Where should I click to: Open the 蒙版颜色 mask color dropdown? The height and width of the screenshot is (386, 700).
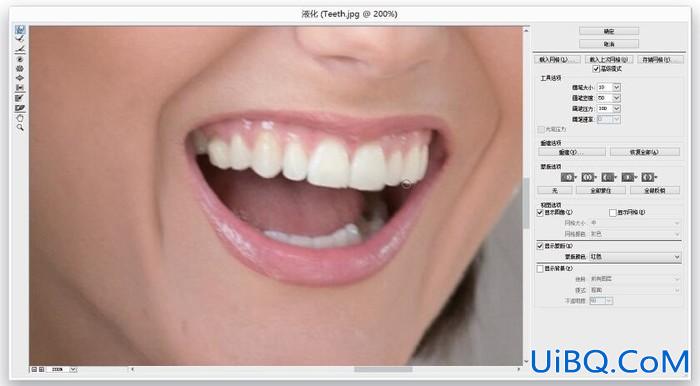[x=635, y=257]
